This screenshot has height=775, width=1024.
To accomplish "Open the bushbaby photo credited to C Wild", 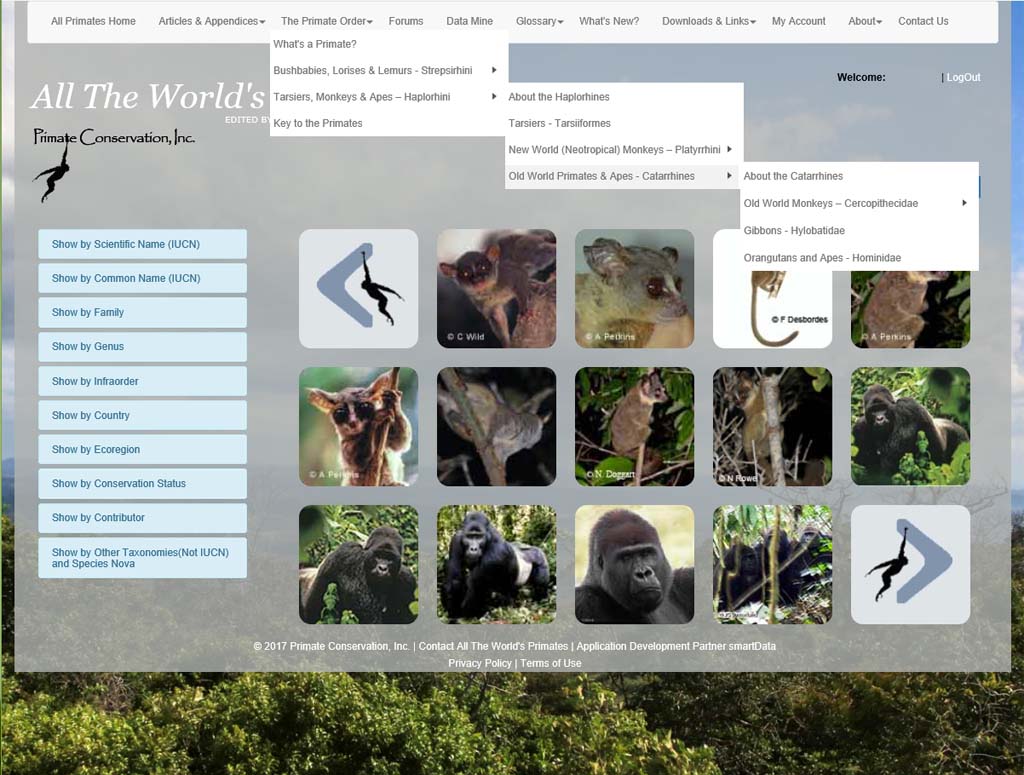I will coord(496,288).
